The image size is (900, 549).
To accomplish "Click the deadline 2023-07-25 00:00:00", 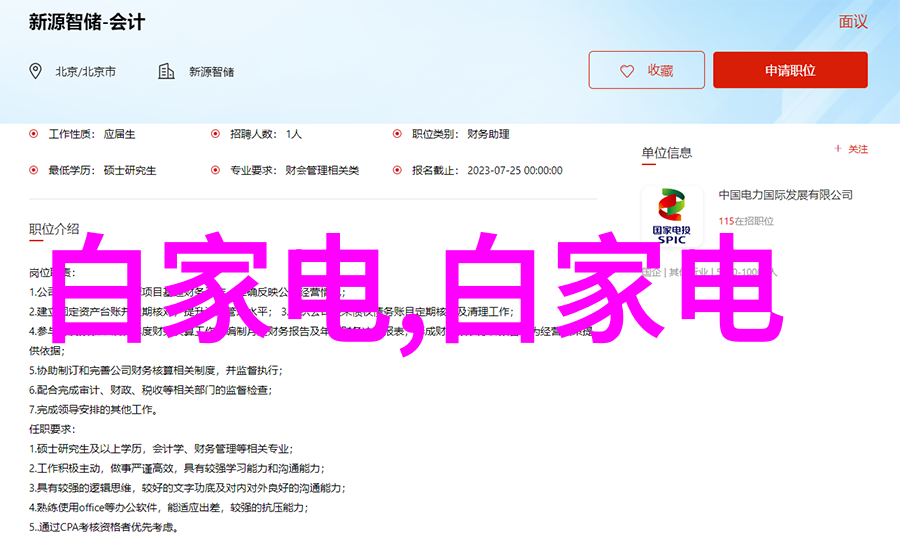I will point(515,171).
